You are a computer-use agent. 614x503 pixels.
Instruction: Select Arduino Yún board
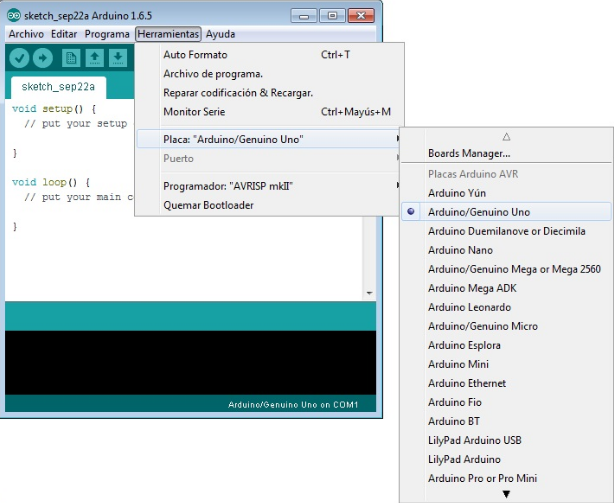tap(506, 193)
